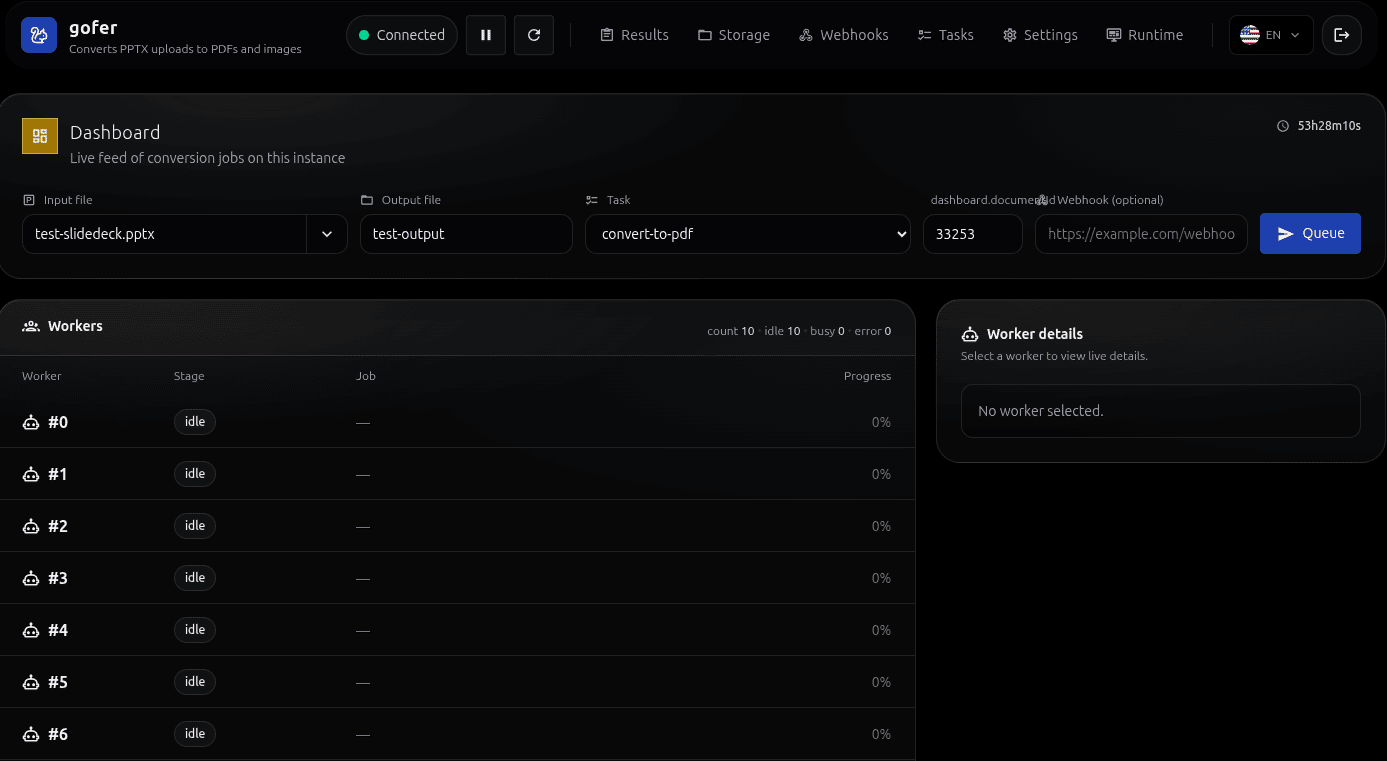Click the logout icon button
The width and height of the screenshot is (1387, 761).
1342,35
